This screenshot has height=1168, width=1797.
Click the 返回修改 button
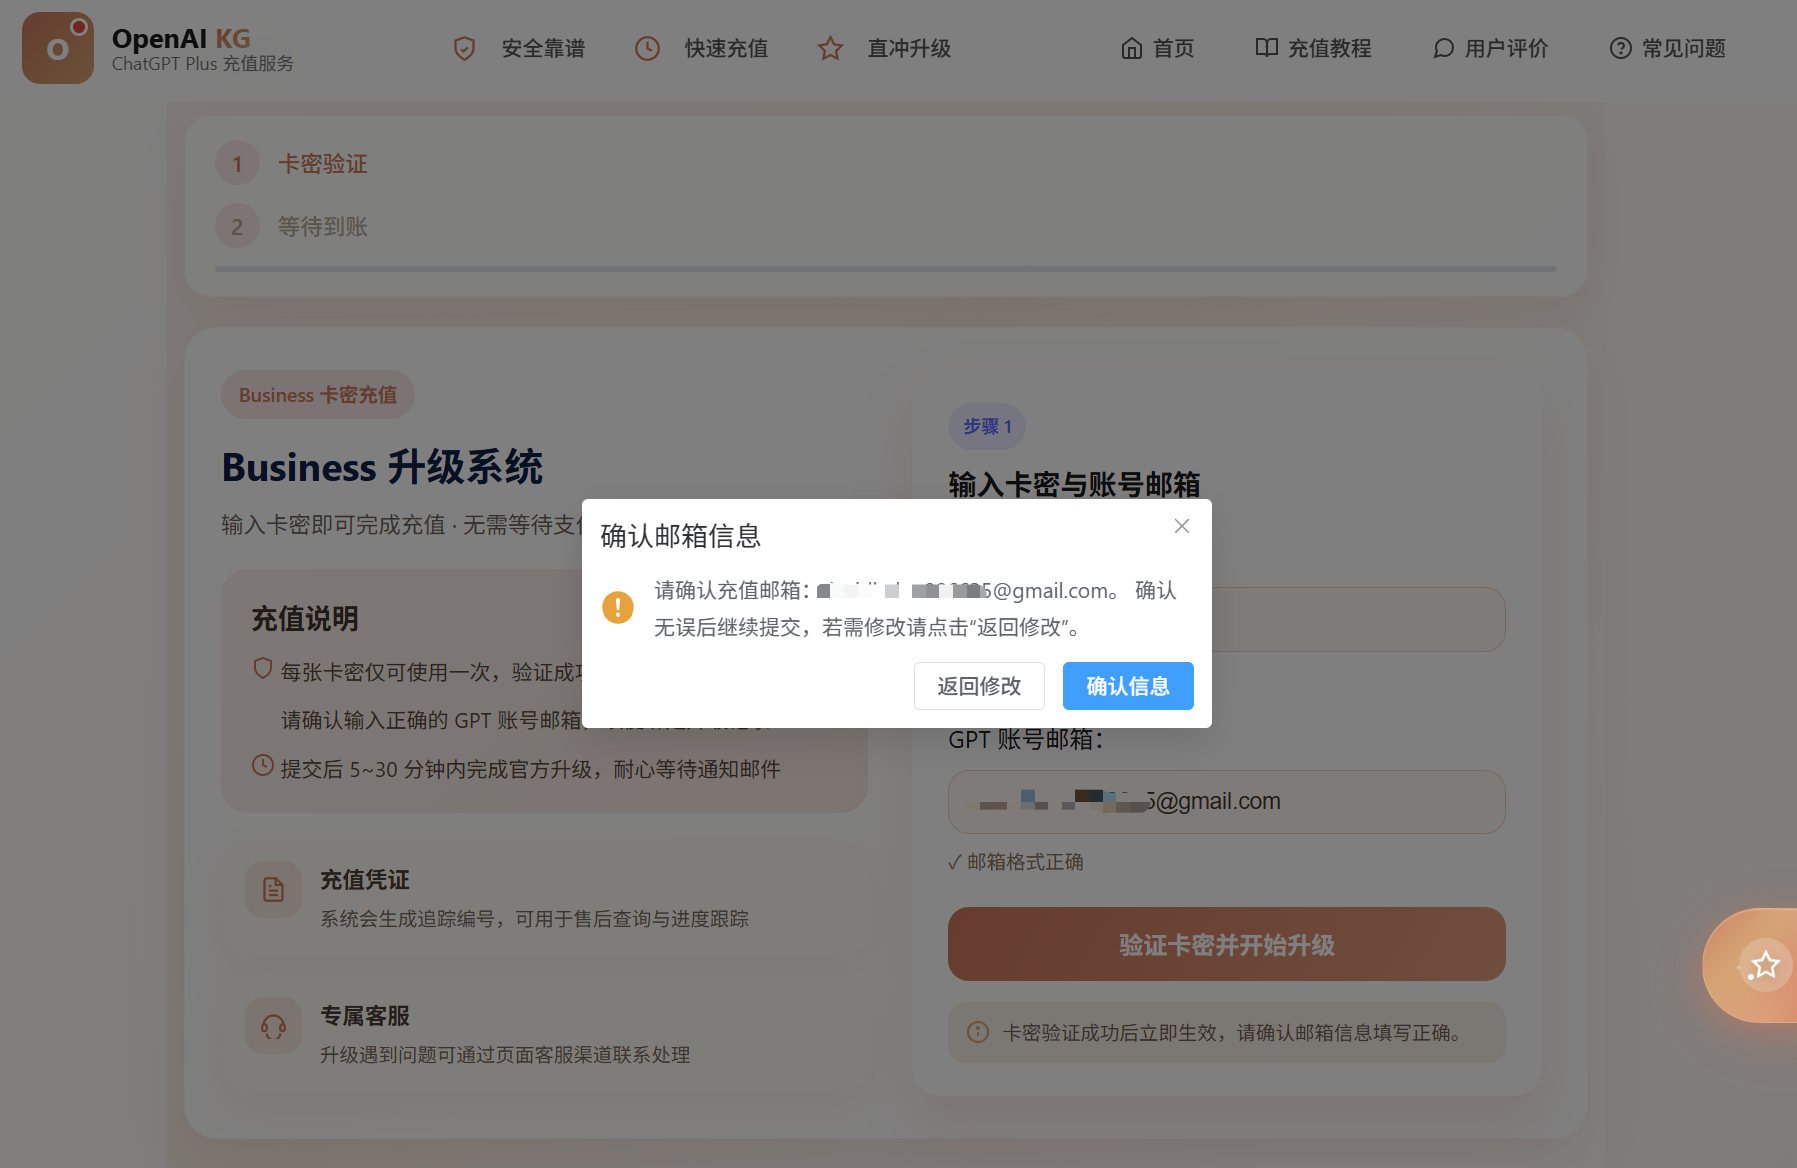click(x=979, y=686)
